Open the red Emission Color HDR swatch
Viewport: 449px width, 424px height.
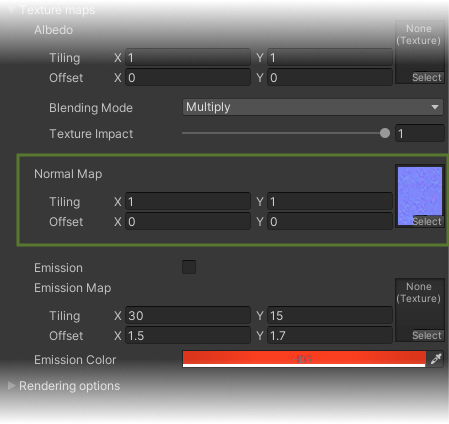304,359
